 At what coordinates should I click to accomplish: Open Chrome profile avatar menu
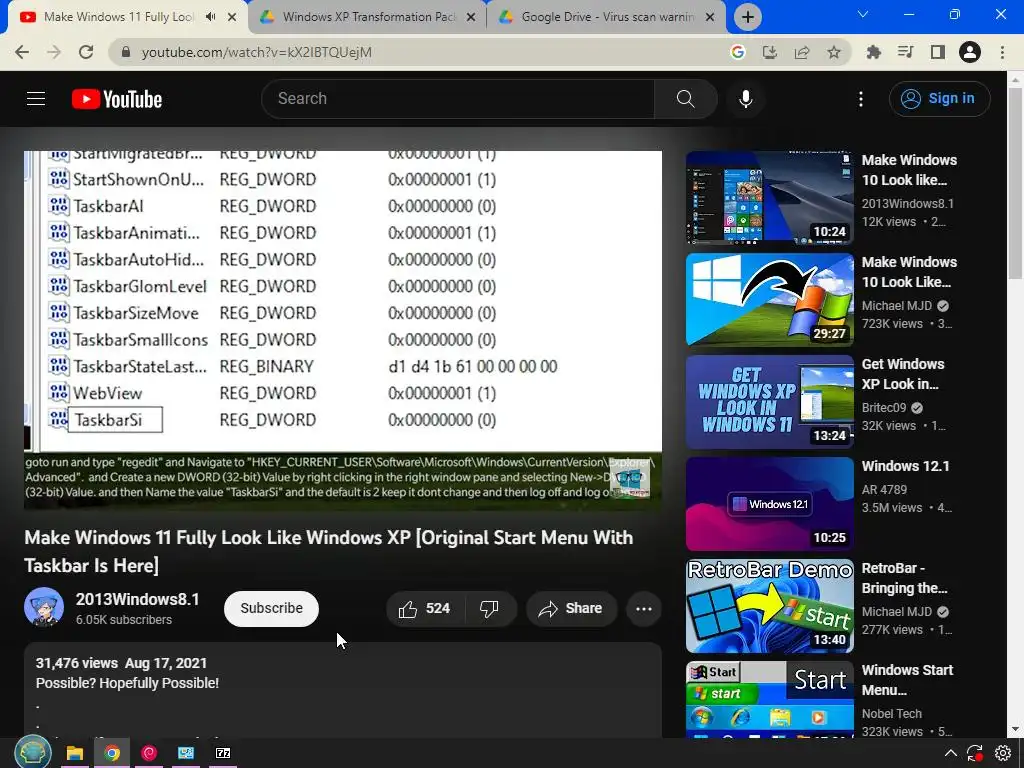point(970,52)
